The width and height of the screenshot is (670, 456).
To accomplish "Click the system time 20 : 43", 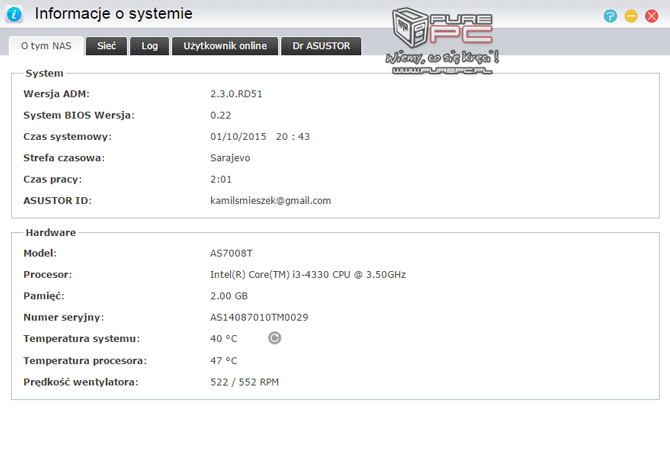I will pos(293,137).
